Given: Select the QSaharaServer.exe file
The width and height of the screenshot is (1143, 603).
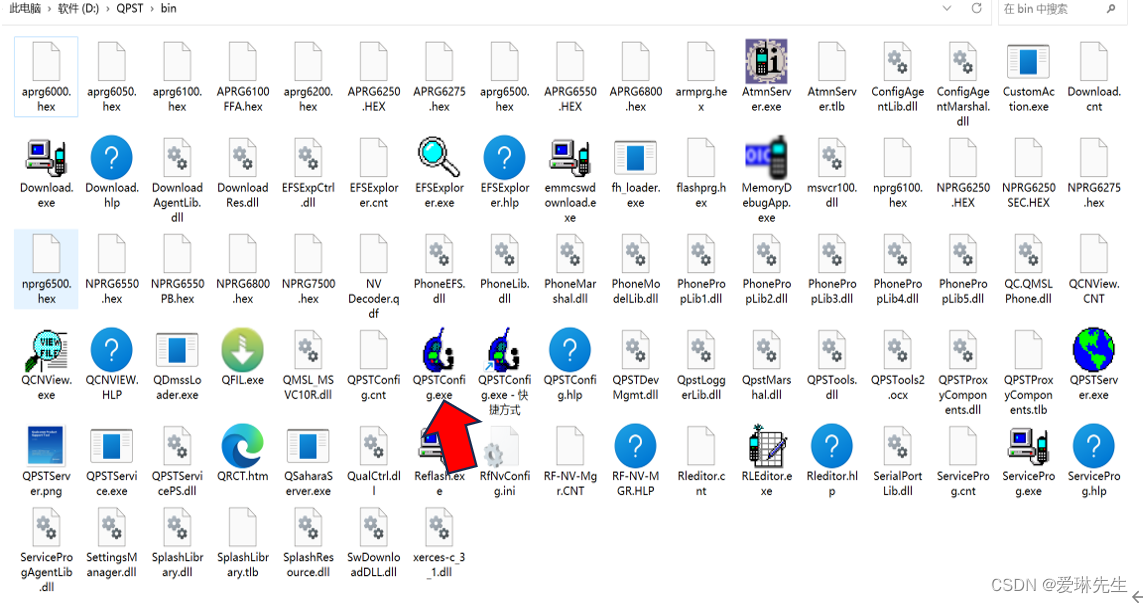Looking at the screenshot, I should [308, 446].
